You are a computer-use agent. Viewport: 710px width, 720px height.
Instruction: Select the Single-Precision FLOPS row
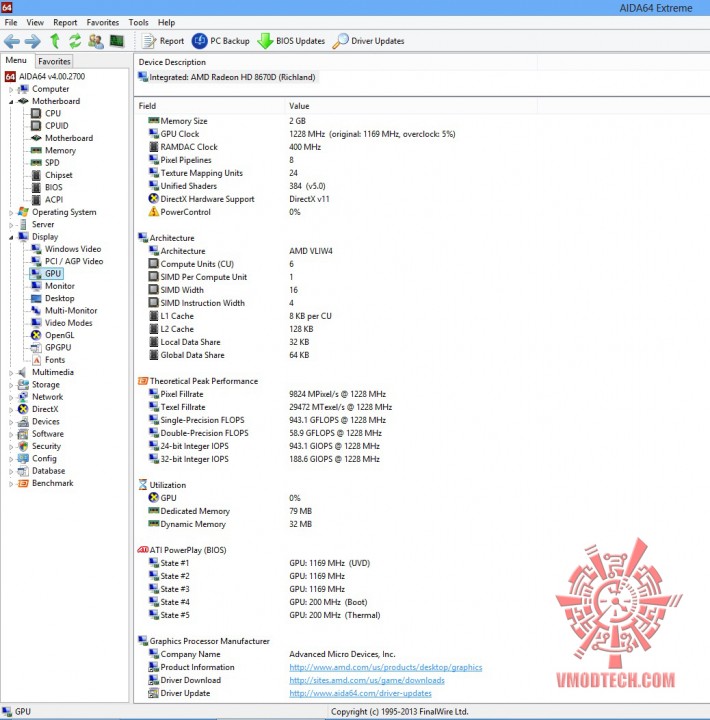[267, 420]
